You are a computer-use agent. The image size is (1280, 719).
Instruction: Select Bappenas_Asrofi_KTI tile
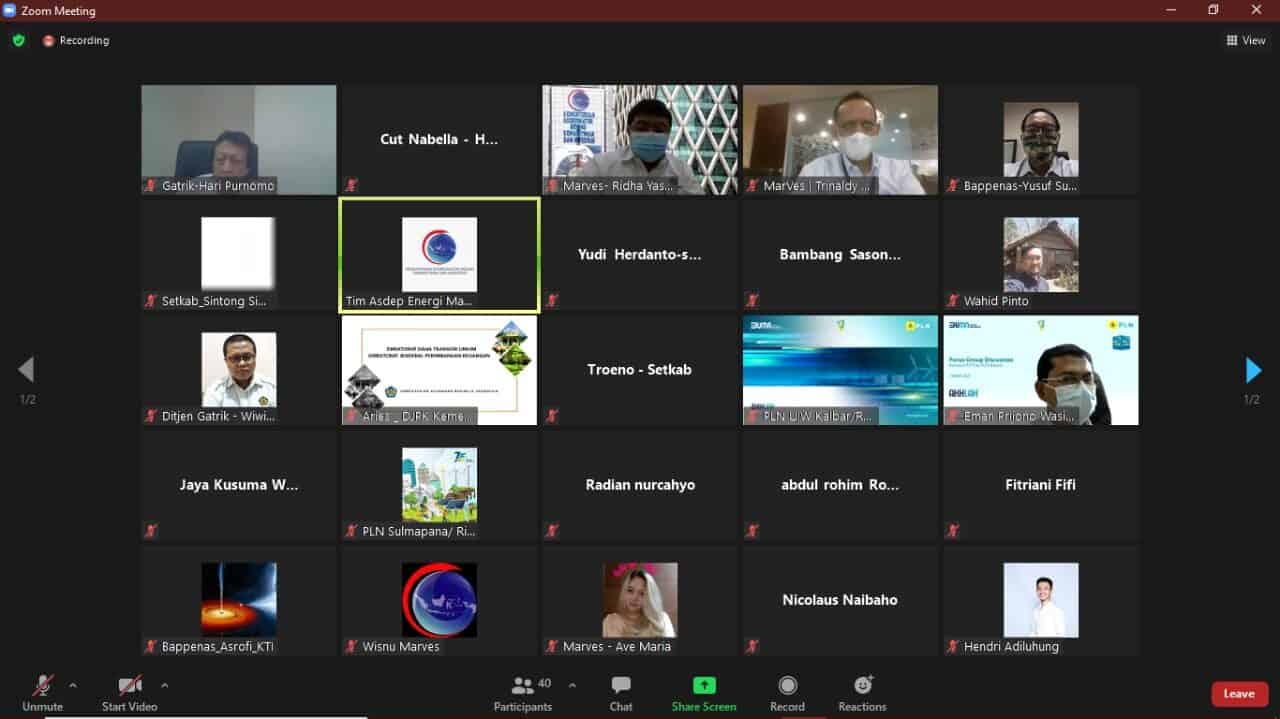(x=239, y=600)
